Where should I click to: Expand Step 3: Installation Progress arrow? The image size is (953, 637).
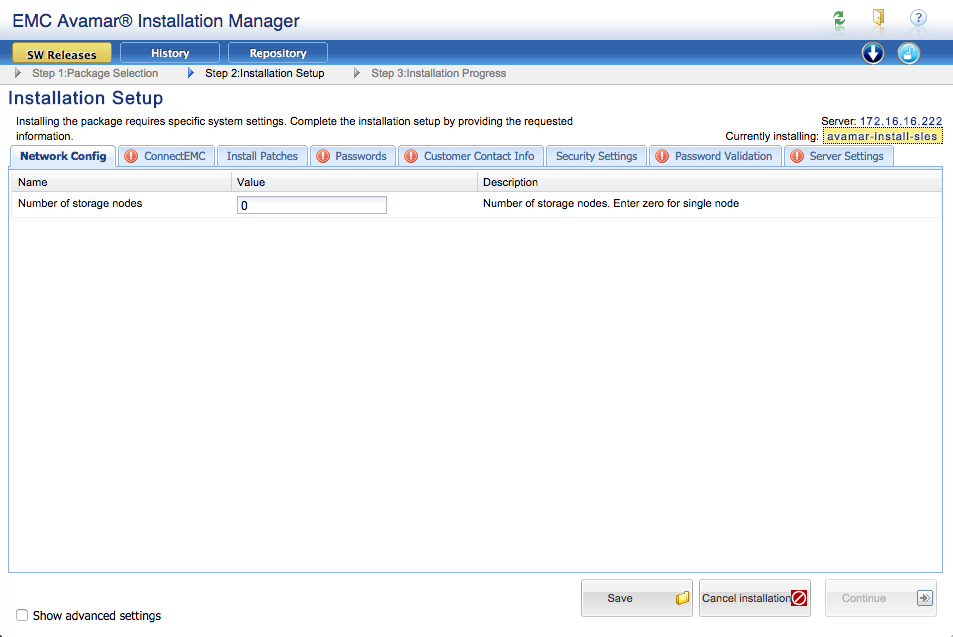pyautogui.click(x=357, y=73)
